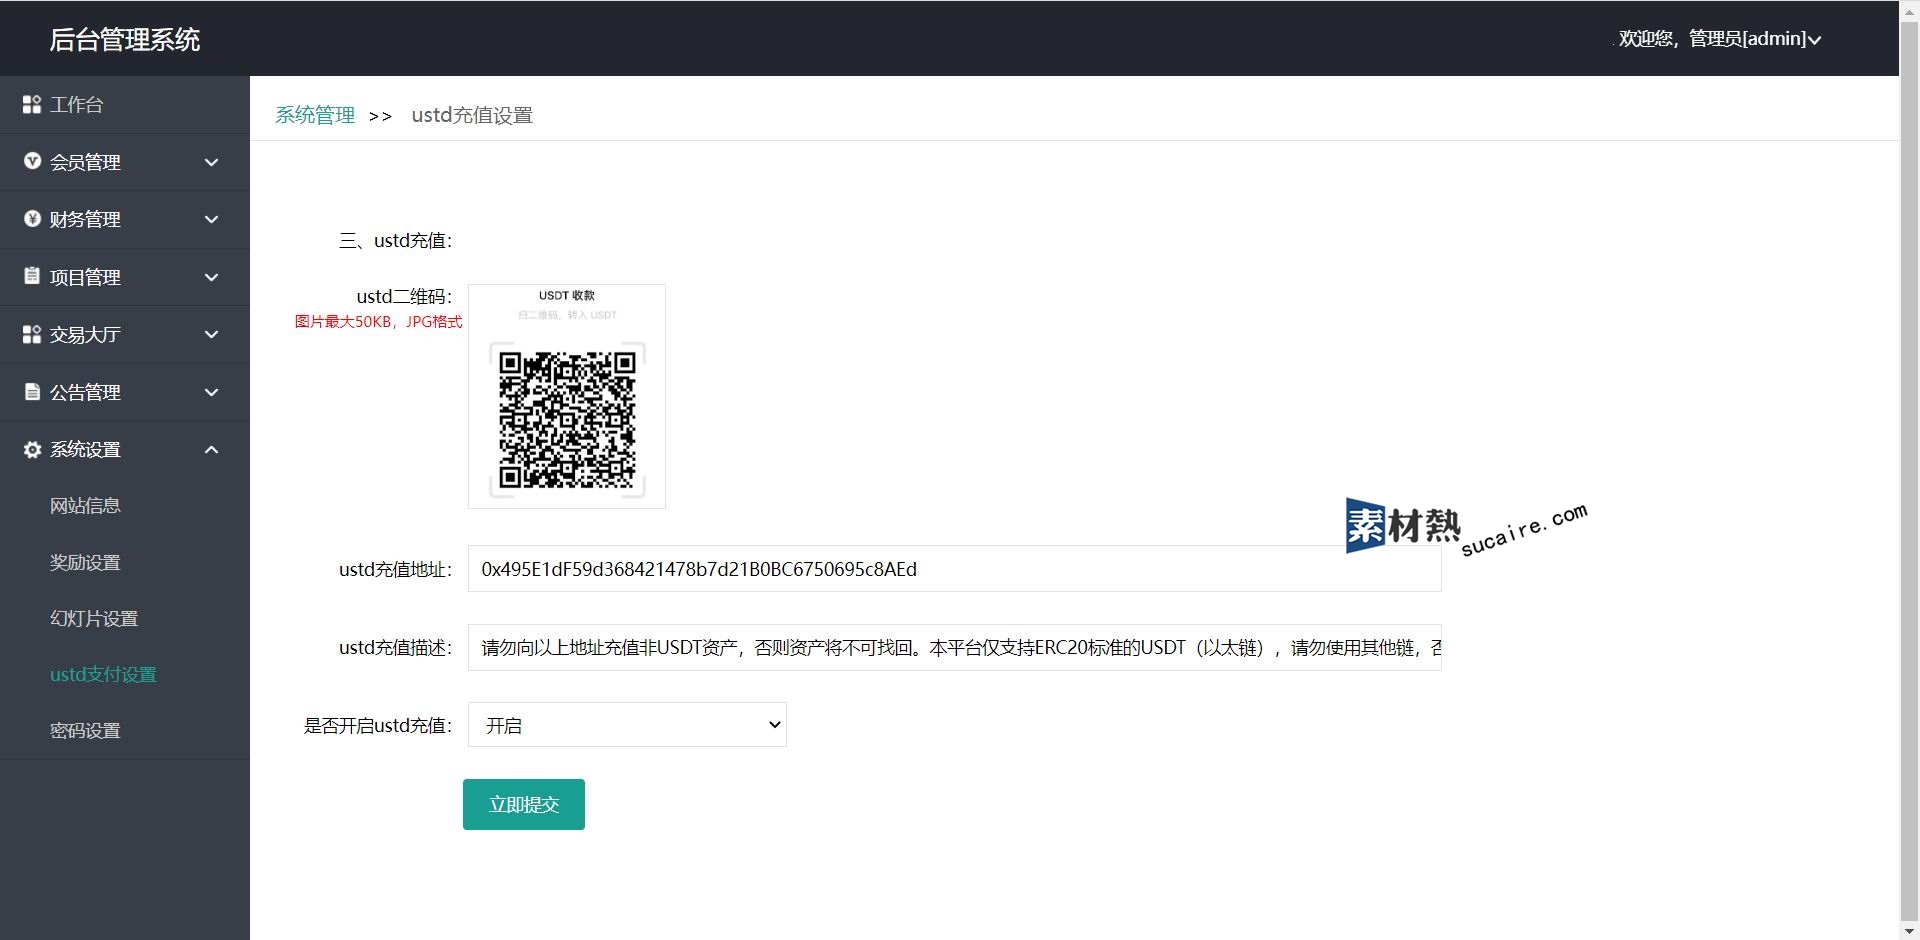Open the 会员管理 menu label
The height and width of the screenshot is (940, 1920).
coord(85,162)
